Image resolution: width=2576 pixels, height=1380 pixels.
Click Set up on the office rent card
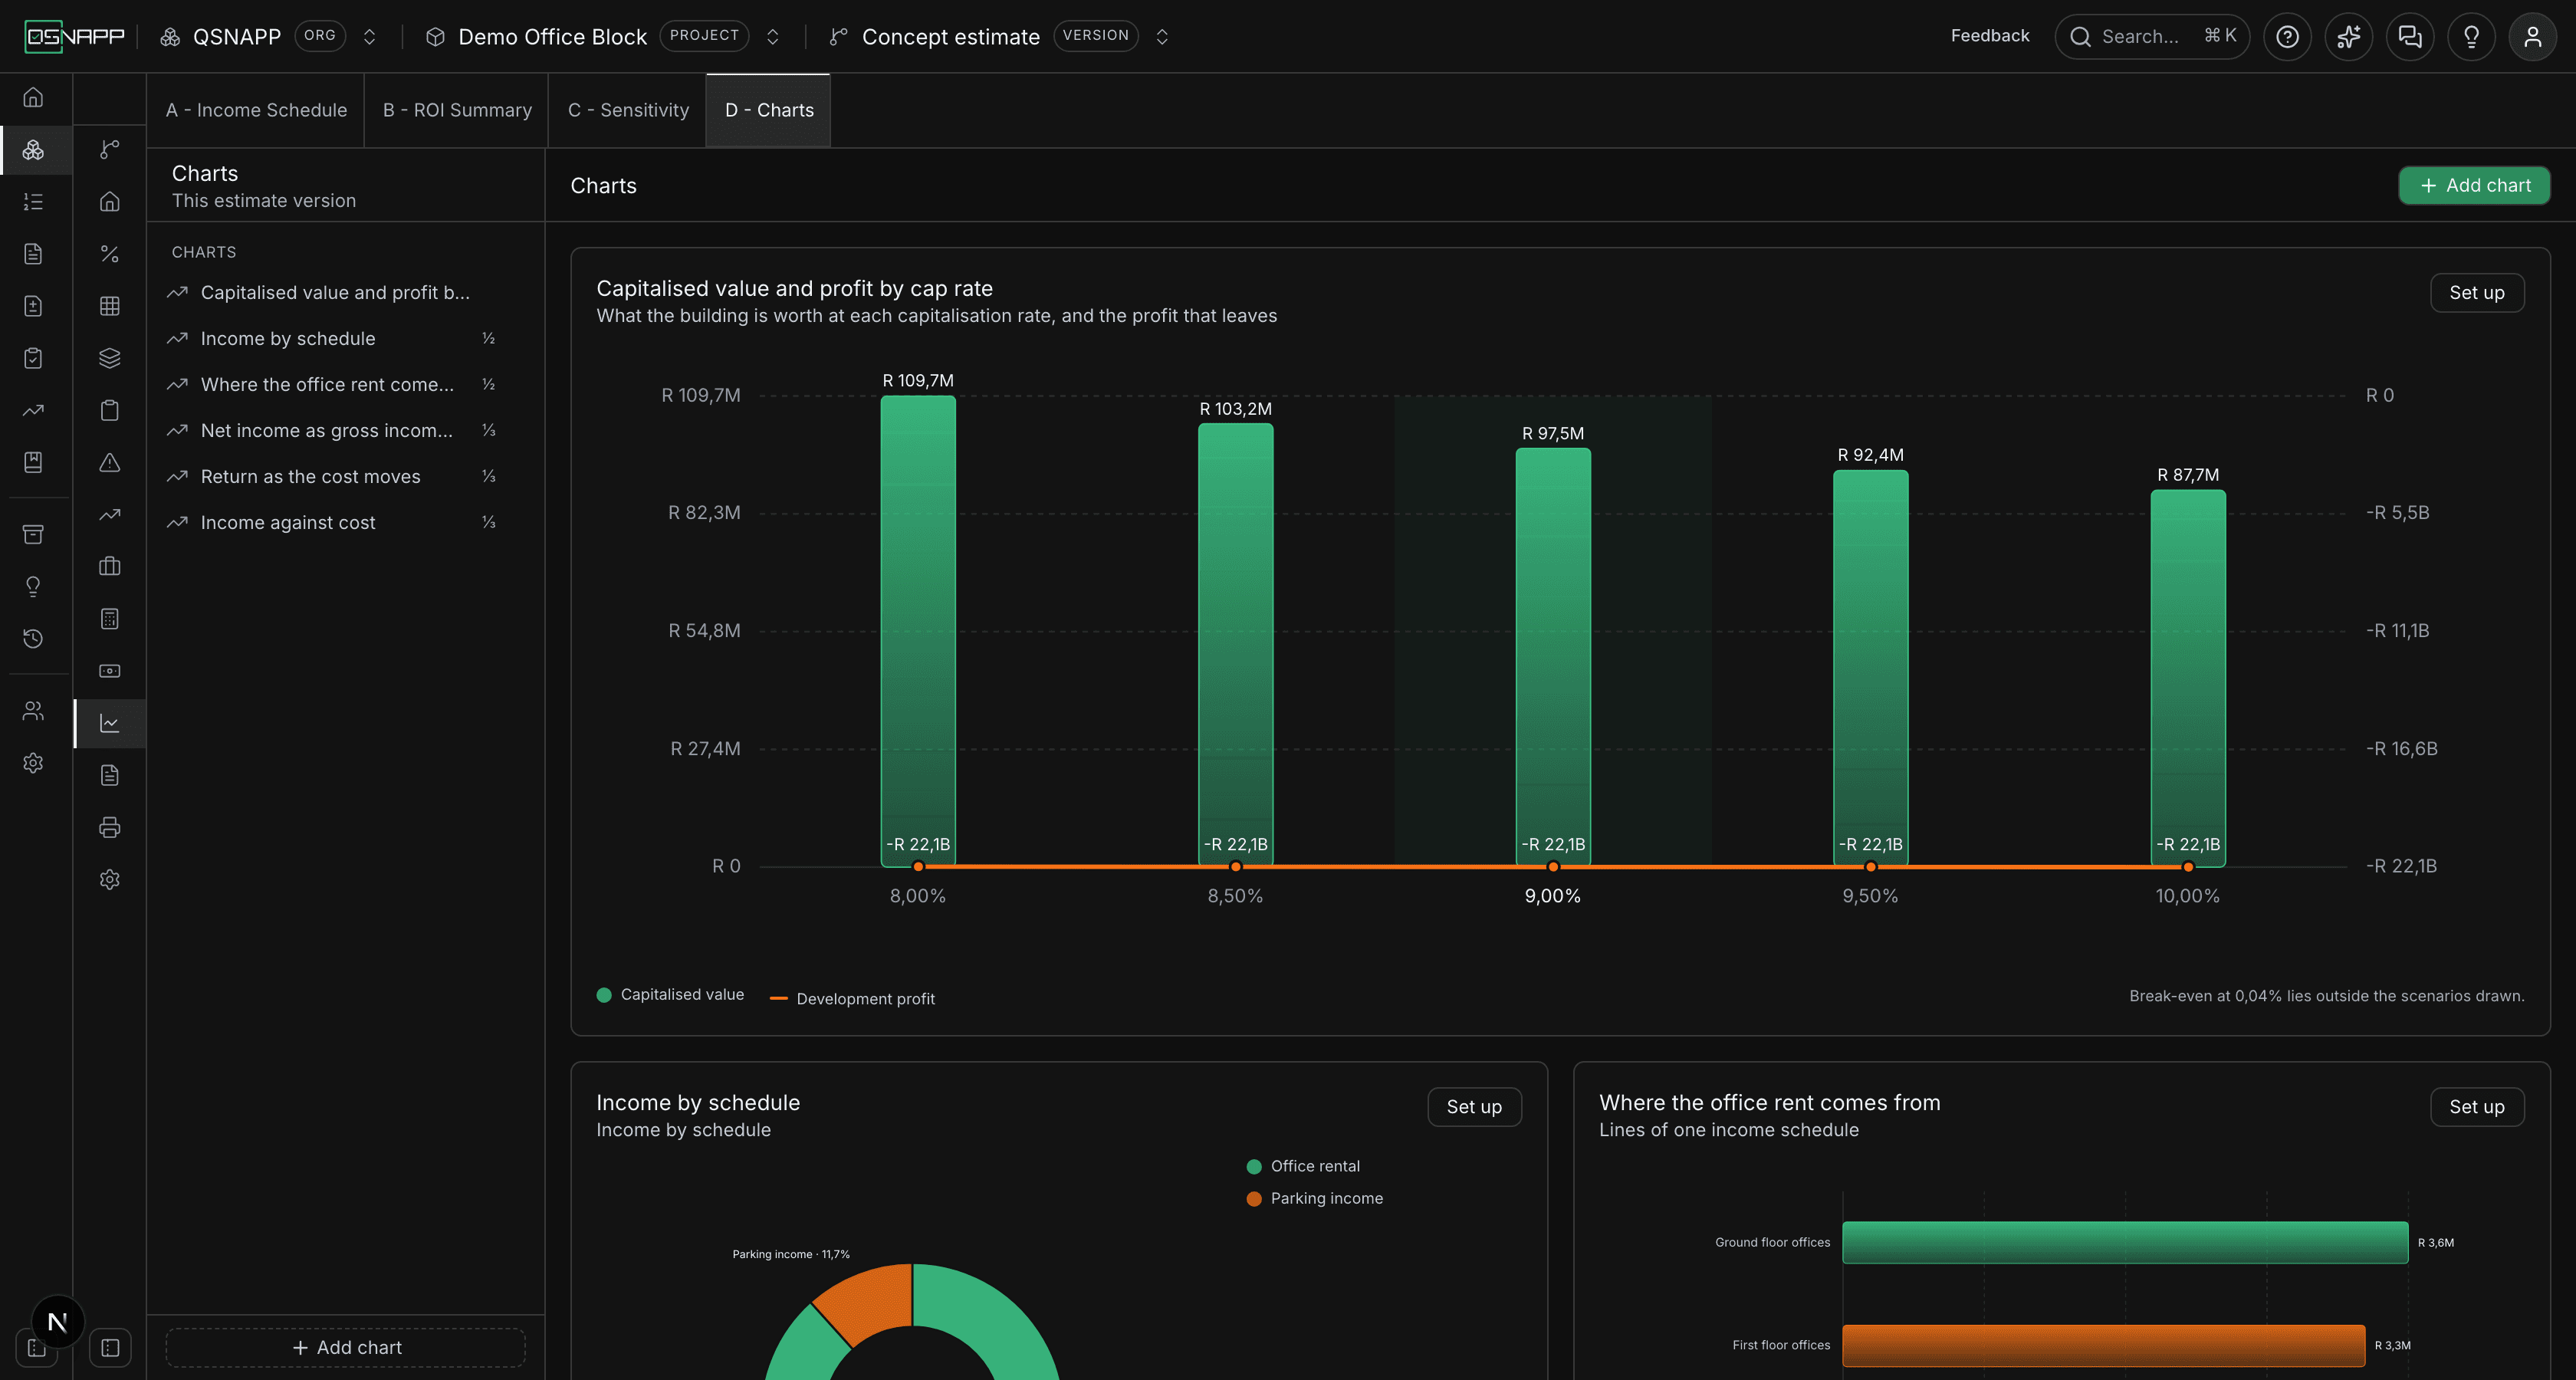pos(2477,1107)
